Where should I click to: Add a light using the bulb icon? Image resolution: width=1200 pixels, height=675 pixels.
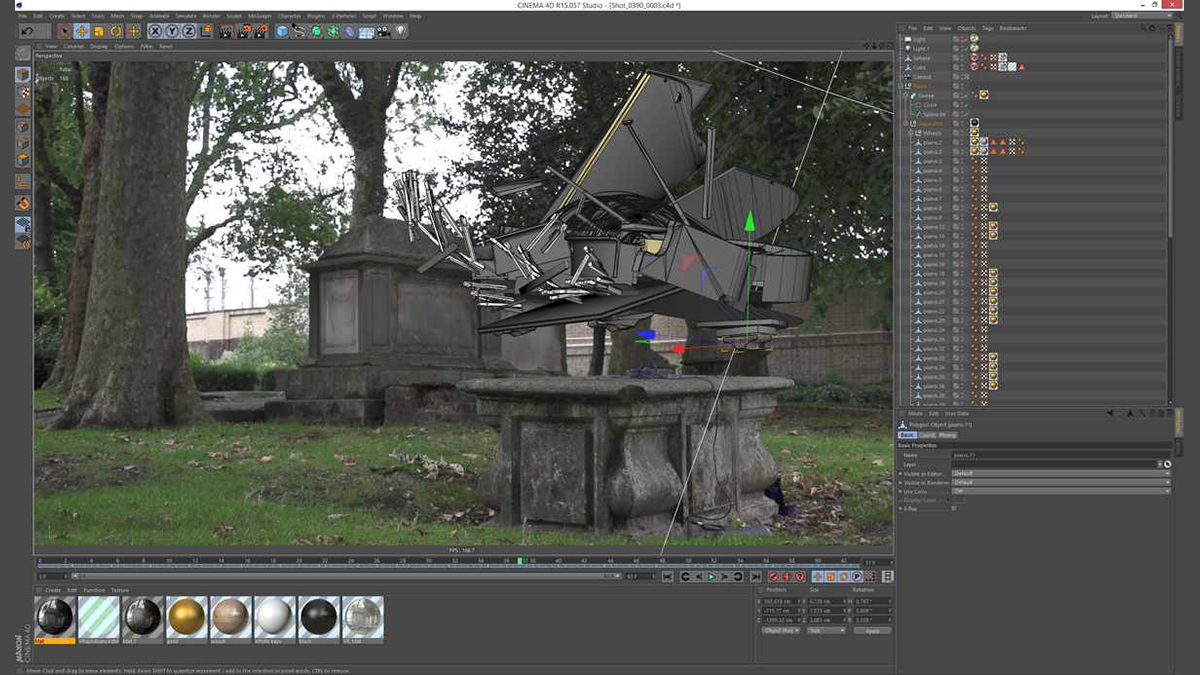tap(401, 31)
